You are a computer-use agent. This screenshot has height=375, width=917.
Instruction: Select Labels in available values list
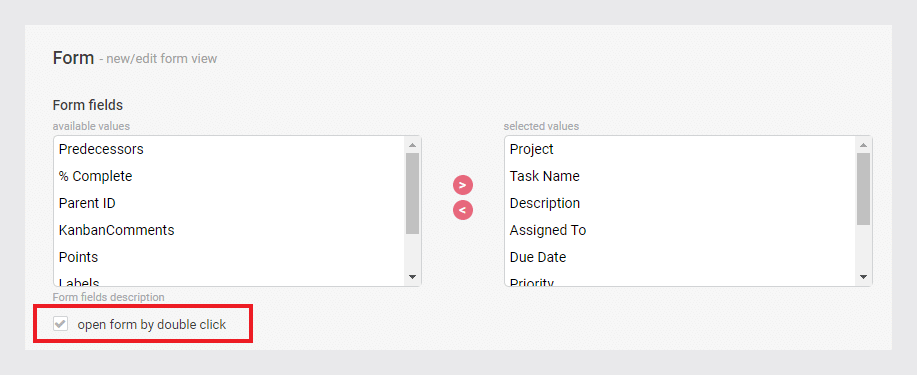pyautogui.click(x=229, y=278)
